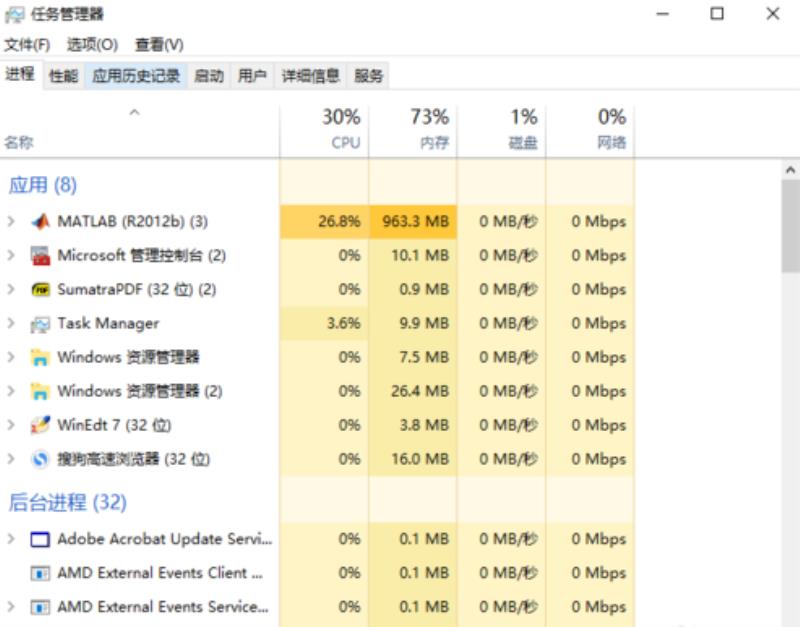This screenshot has width=800, height=627.
Task: Sort by the 内存 column header
Action: point(413,130)
